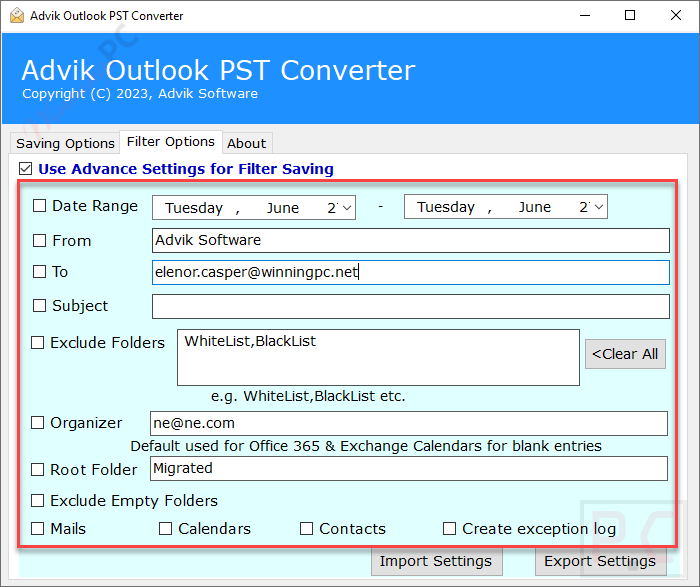Click the From field with Advik Software

click(411, 240)
